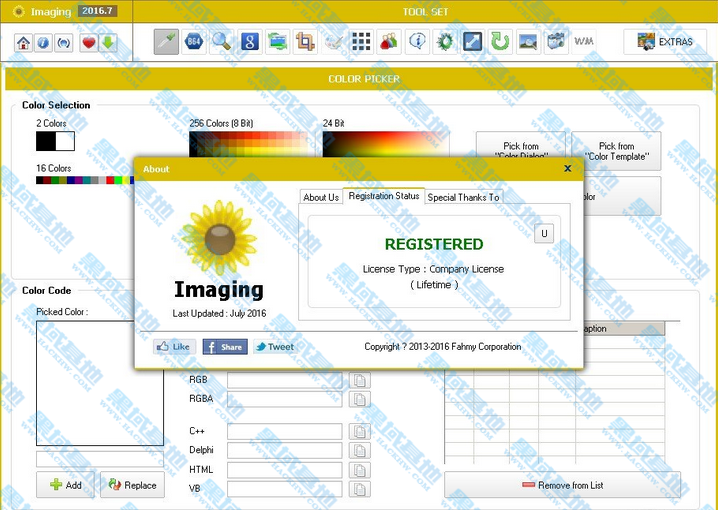
Task: Open the B64 encoder tool
Action: [x=194, y=42]
